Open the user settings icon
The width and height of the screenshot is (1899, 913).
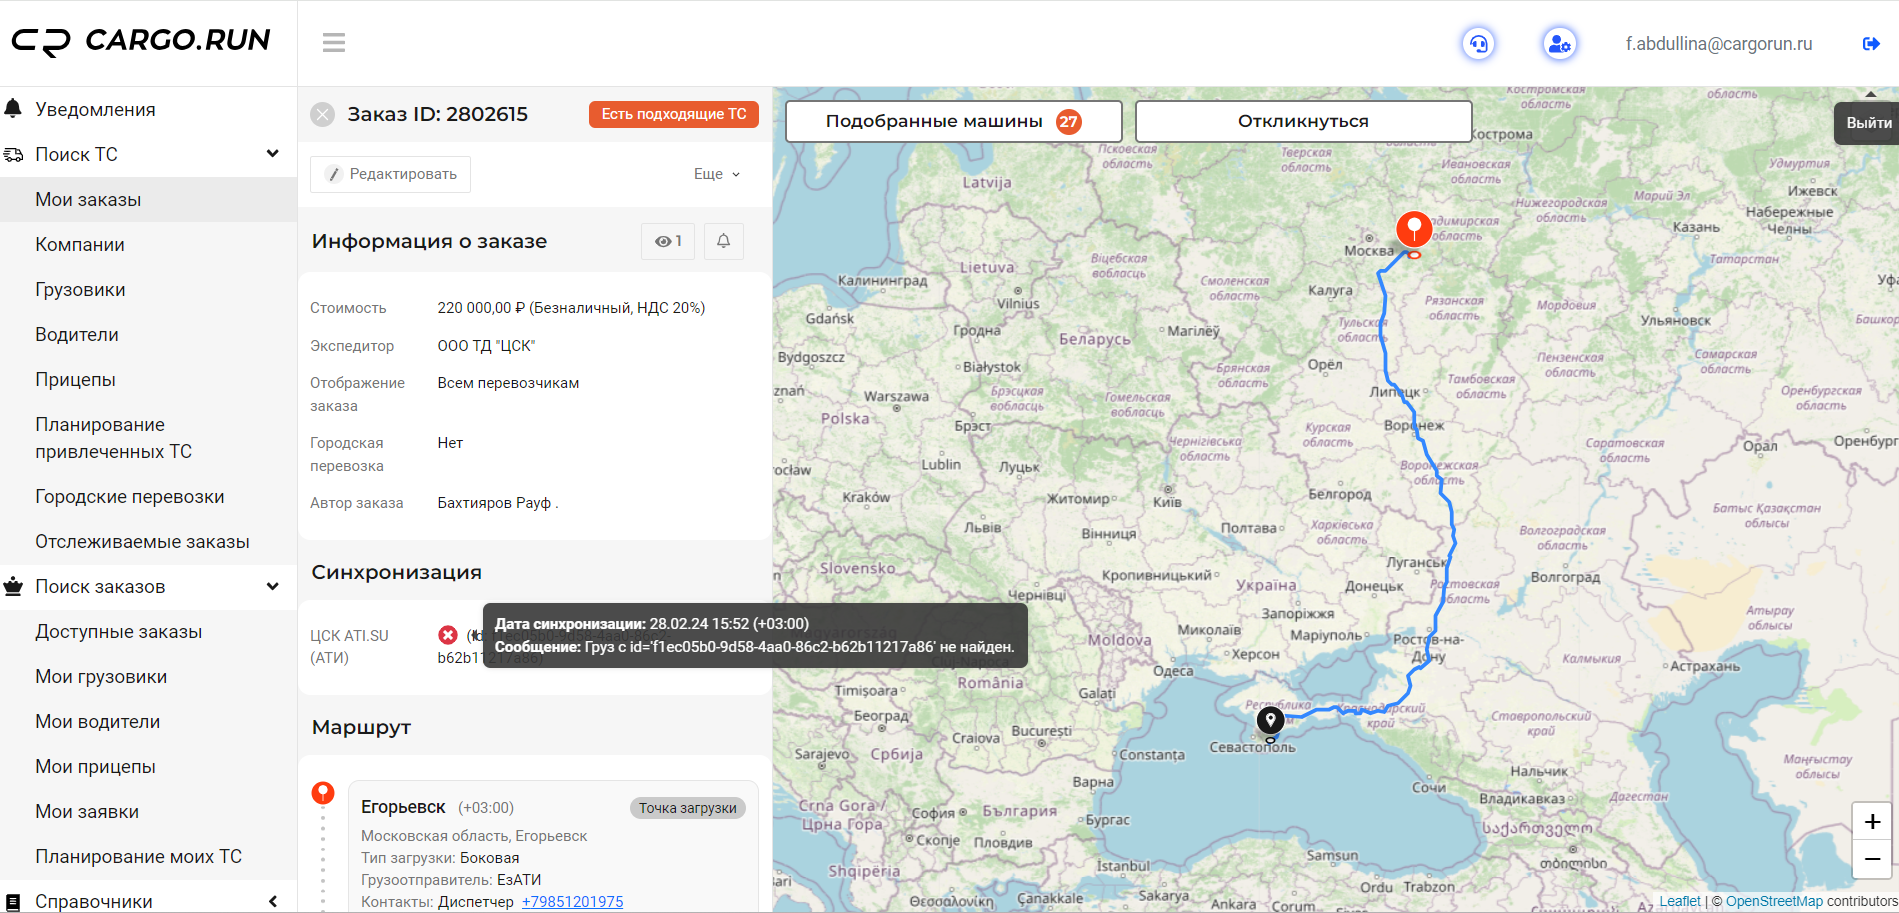click(1559, 44)
